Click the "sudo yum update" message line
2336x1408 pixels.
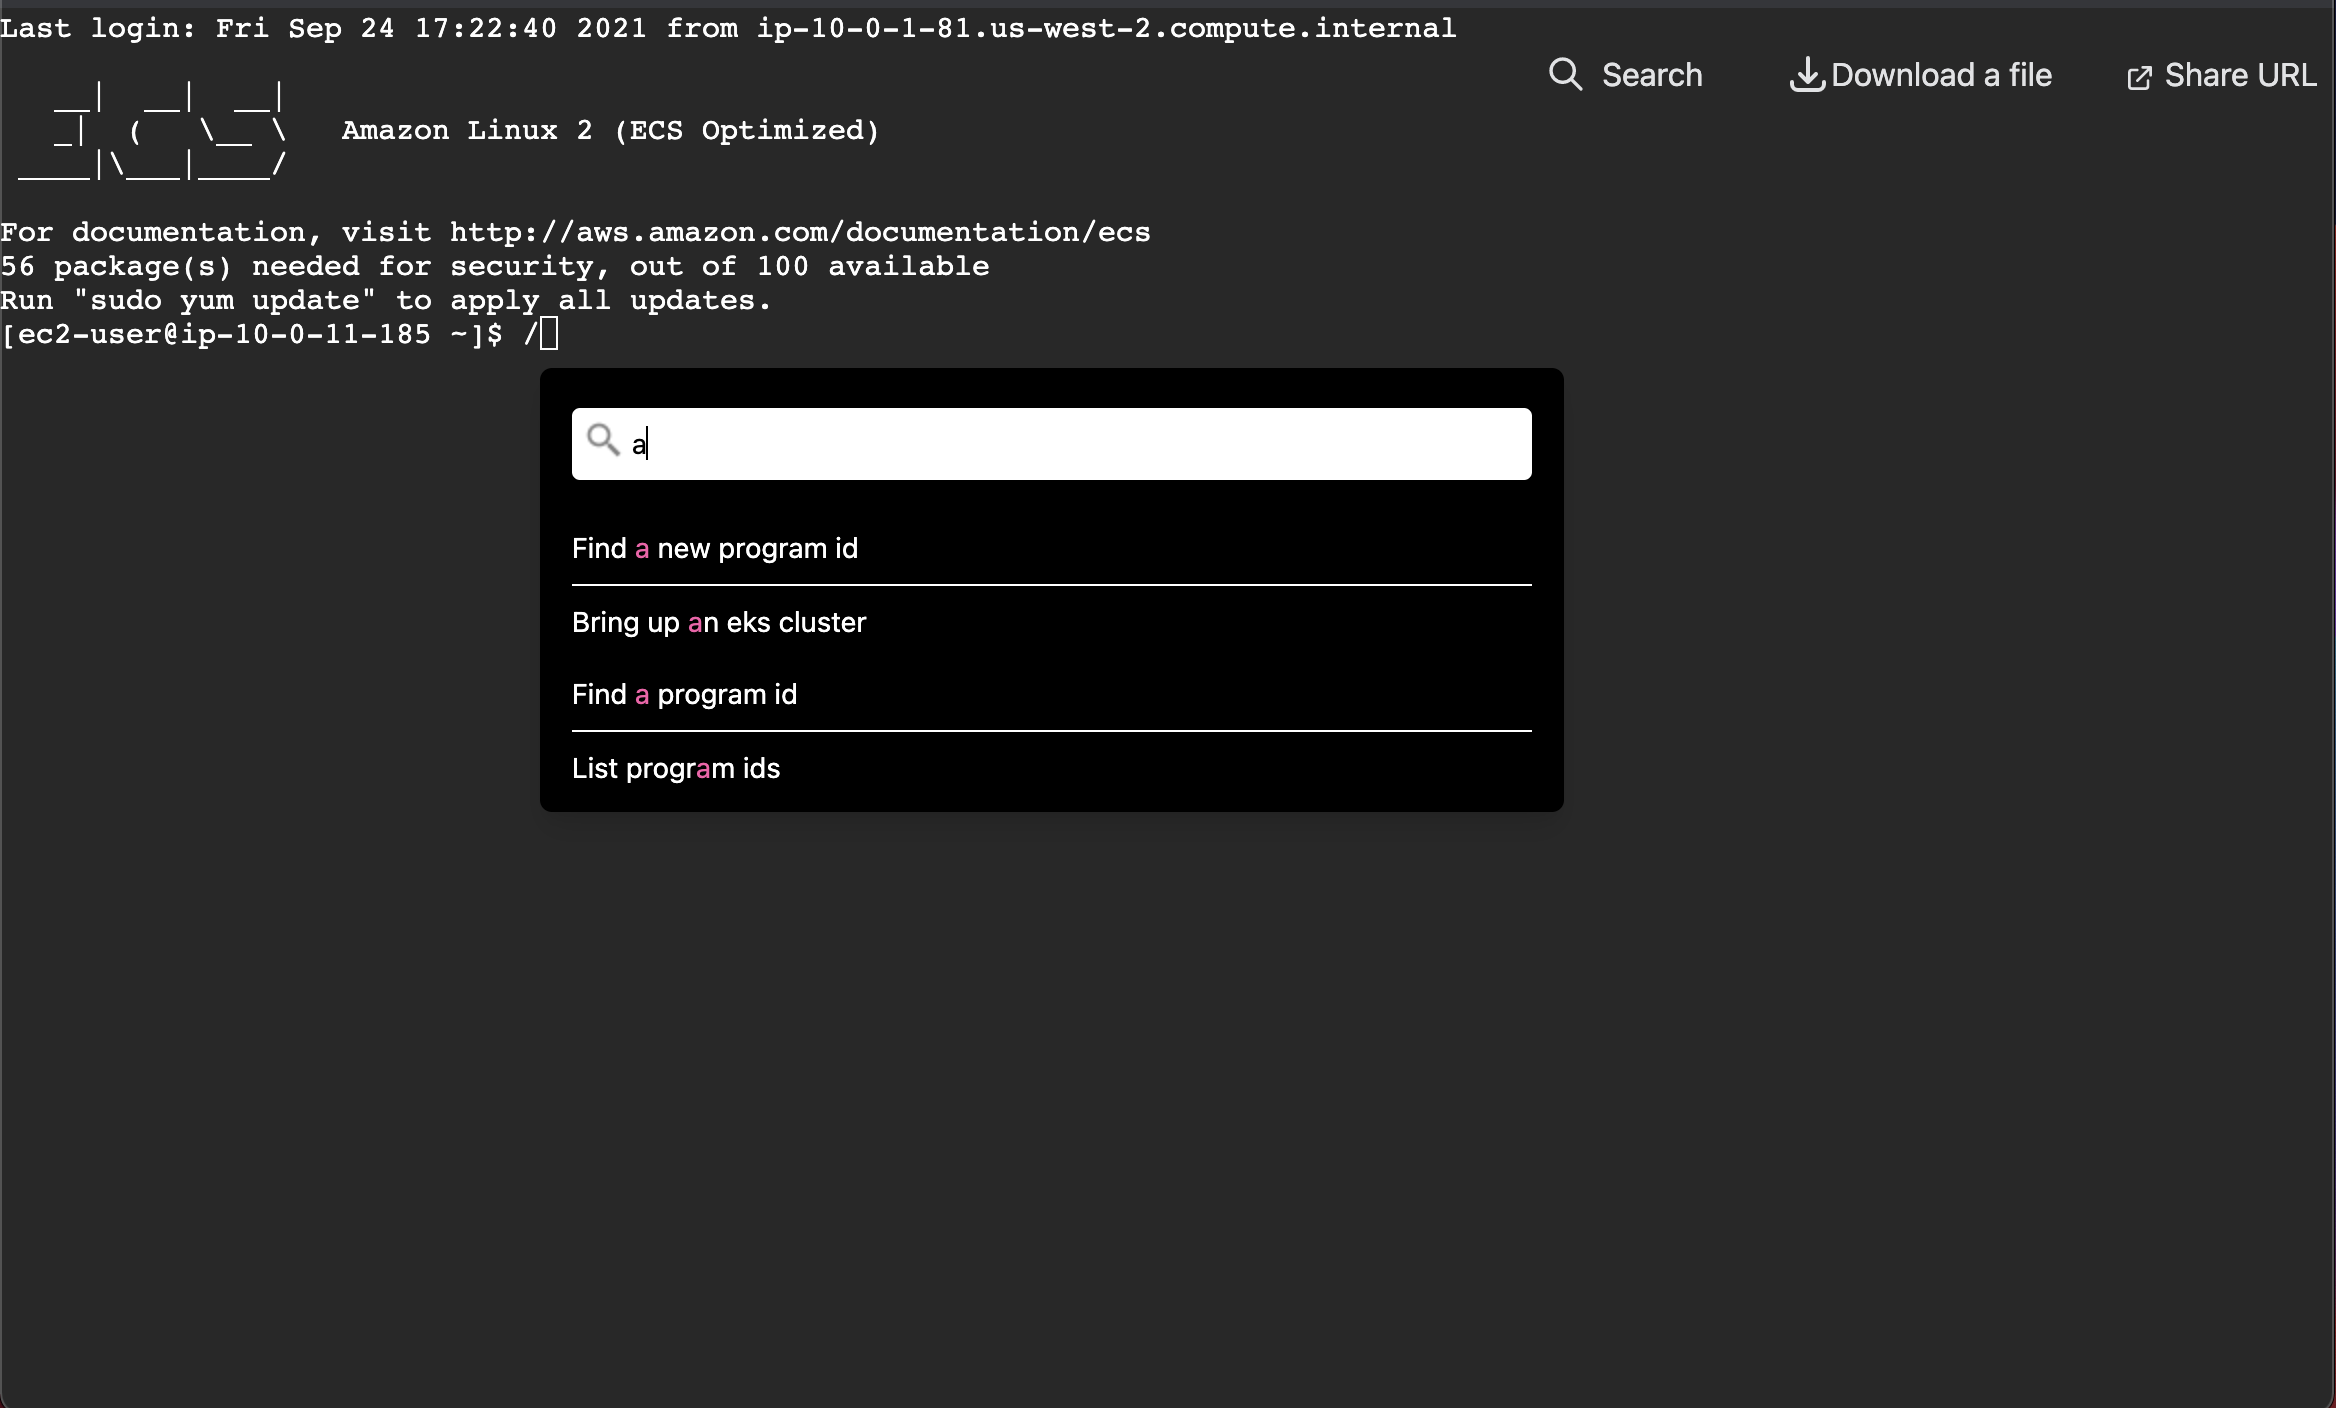coord(386,300)
